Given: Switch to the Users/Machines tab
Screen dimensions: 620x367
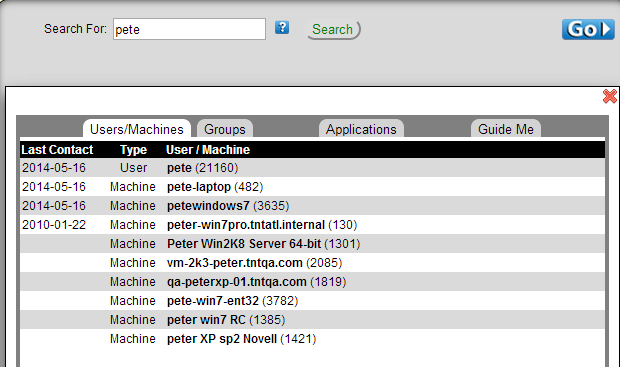Looking at the screenshot, I should point(137,129).
